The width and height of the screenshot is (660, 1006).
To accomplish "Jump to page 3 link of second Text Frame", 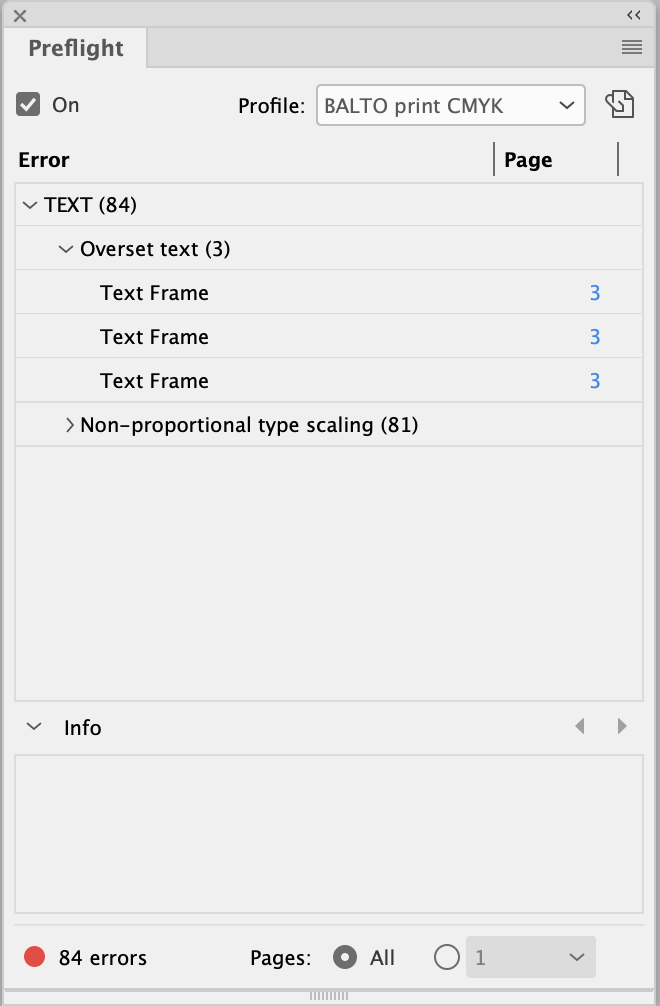I will [x=594, y=337].
